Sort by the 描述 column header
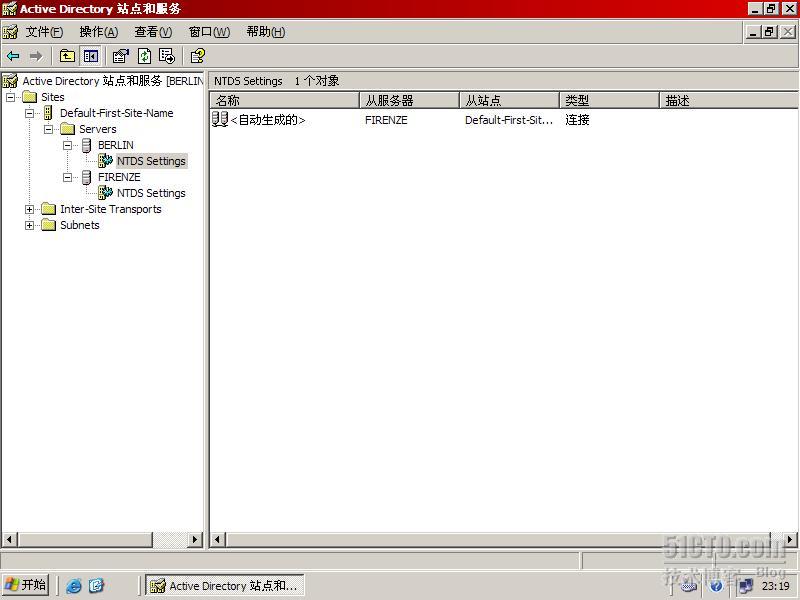800x600 pixels. 729,101
